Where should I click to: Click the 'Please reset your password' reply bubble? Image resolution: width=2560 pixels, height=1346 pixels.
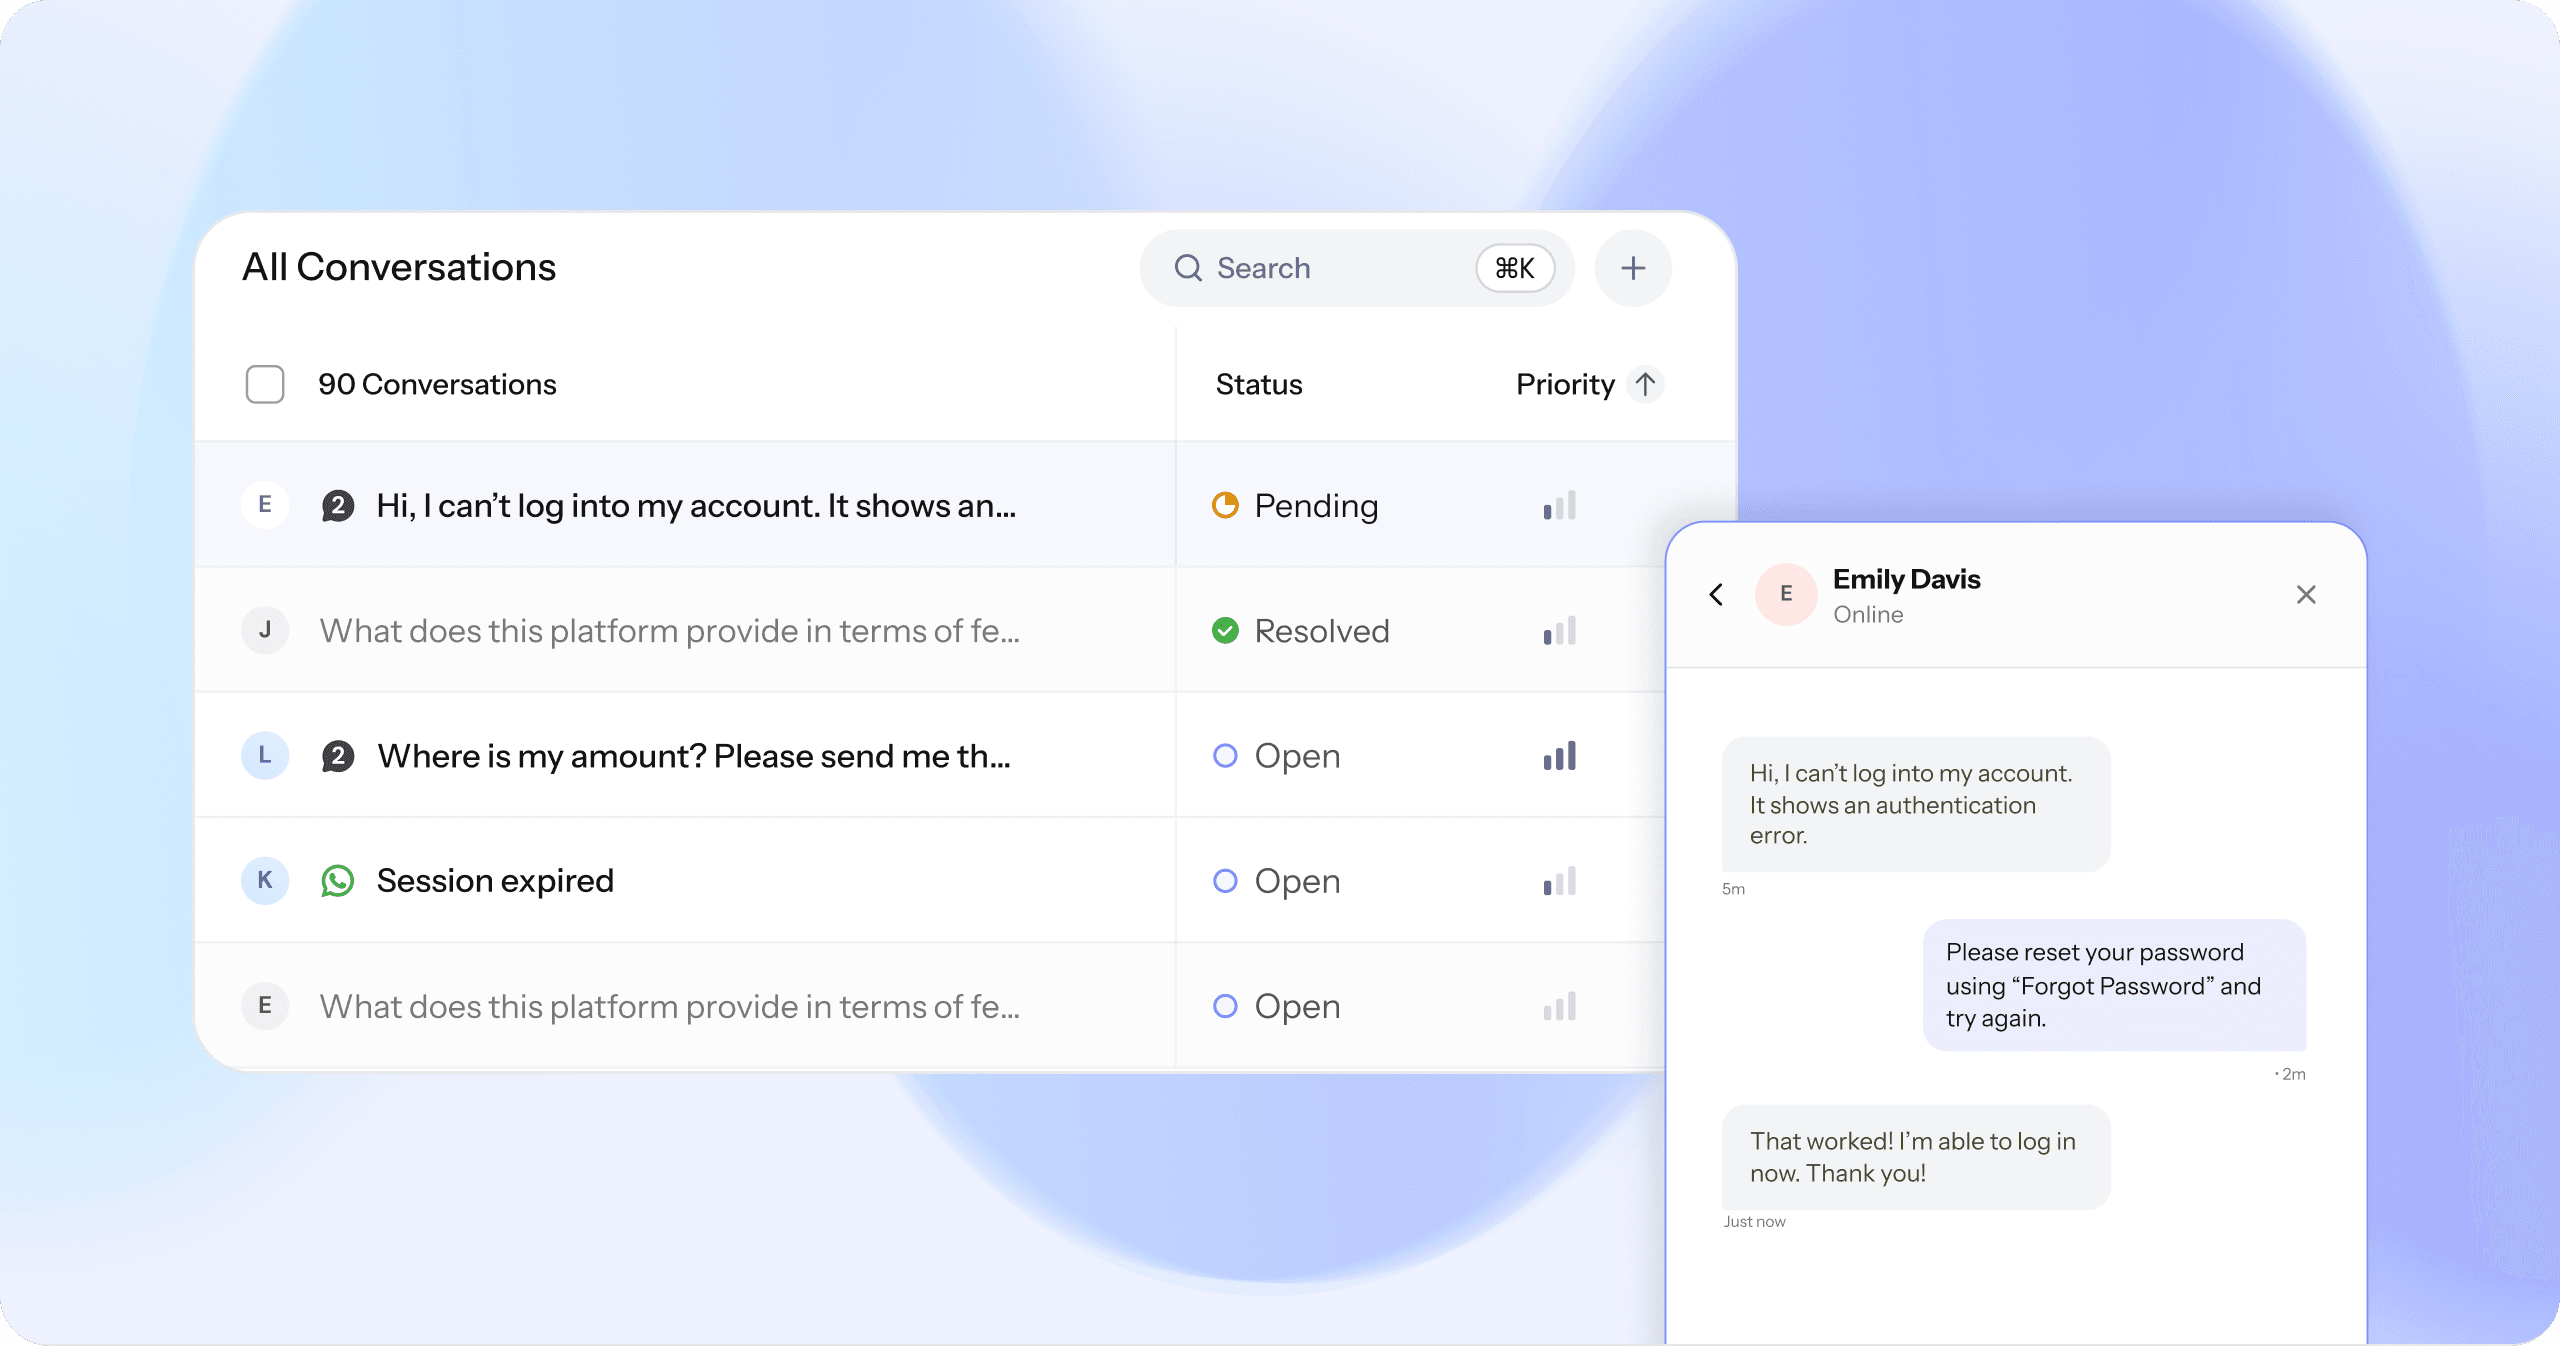click(2114, 985)
